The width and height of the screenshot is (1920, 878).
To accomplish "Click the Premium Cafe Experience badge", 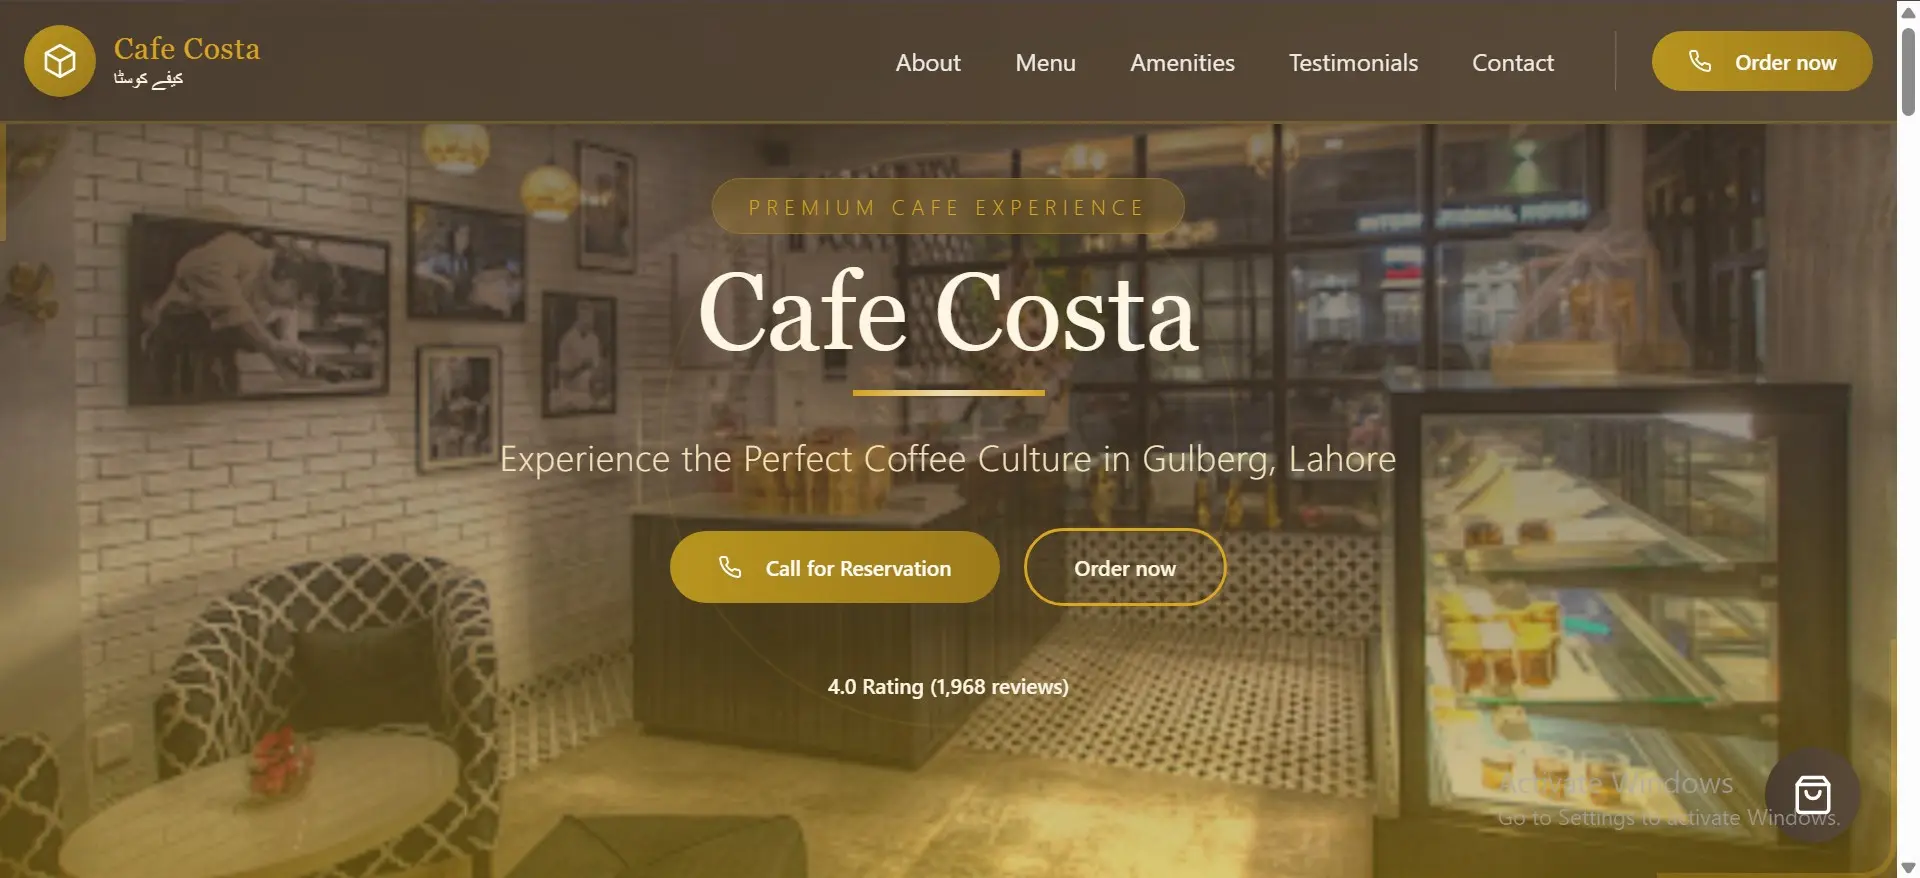I will point(948,207).
